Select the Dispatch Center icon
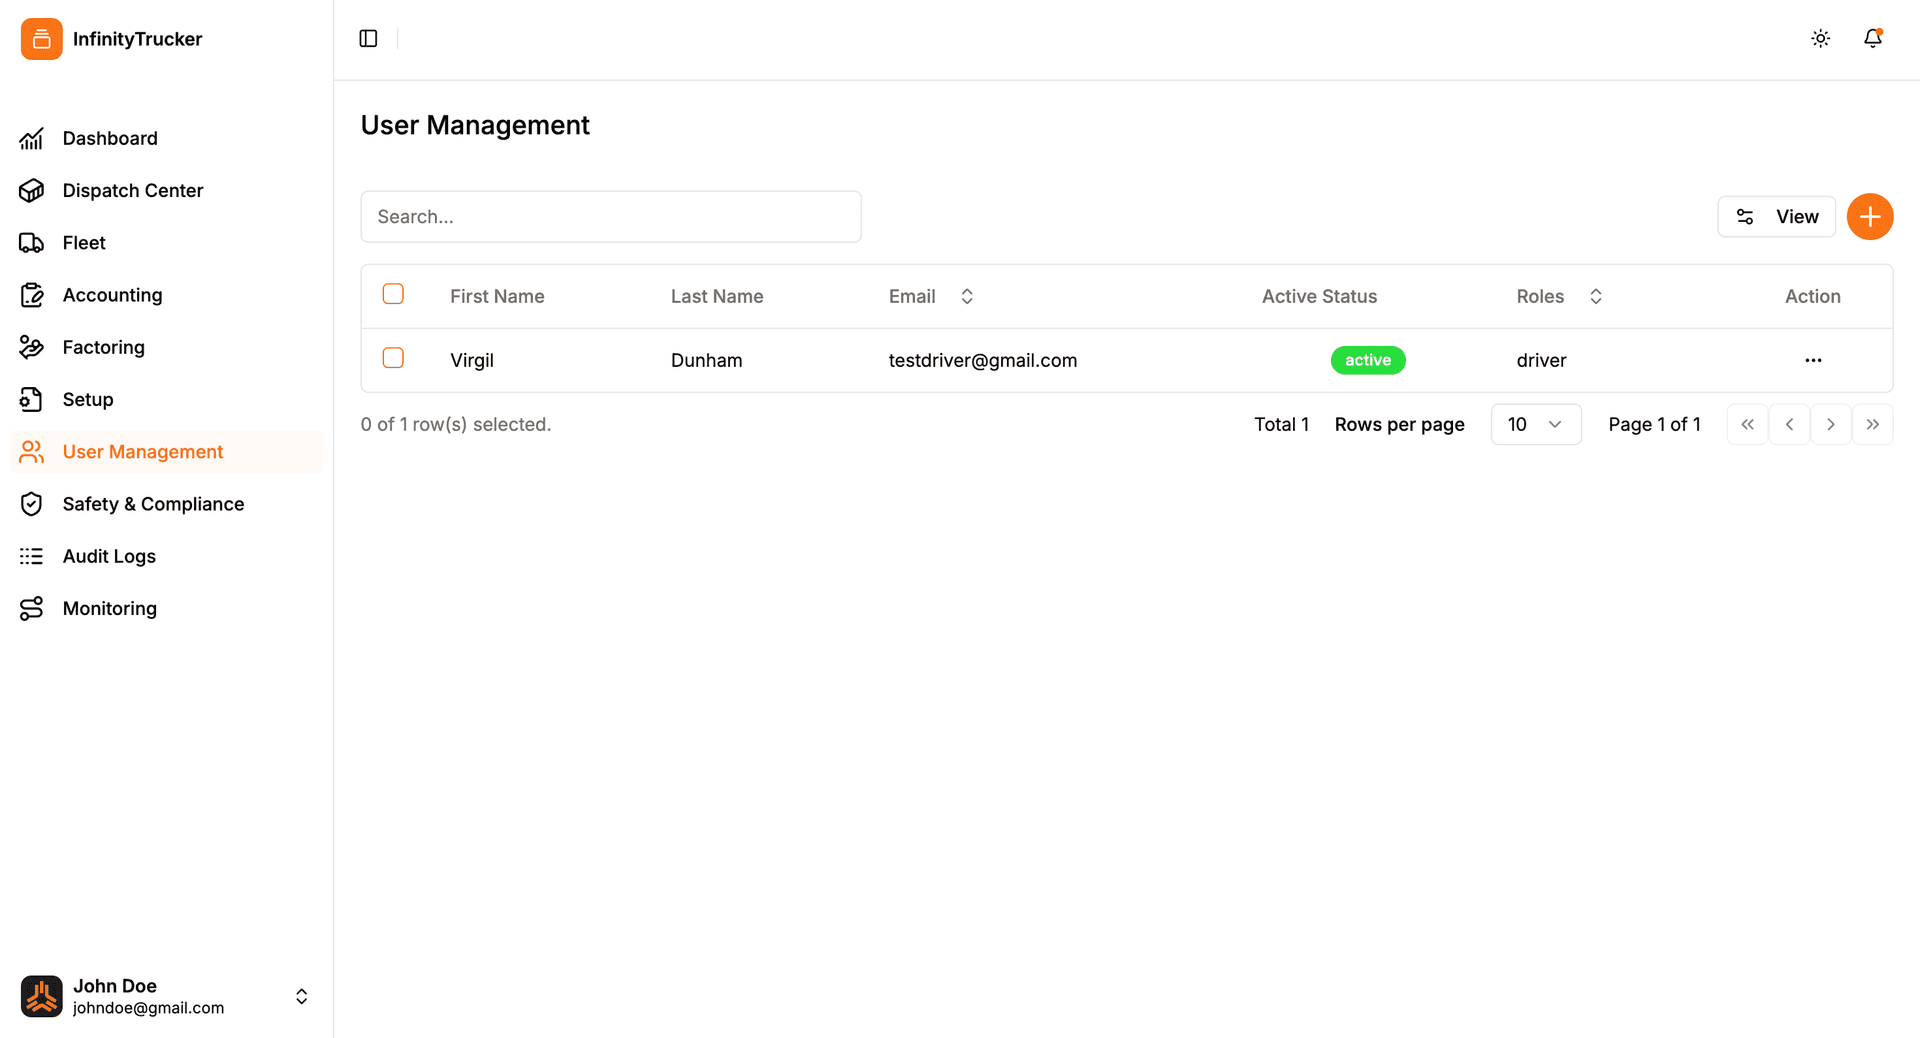1920x1038 pixels. 32,190
